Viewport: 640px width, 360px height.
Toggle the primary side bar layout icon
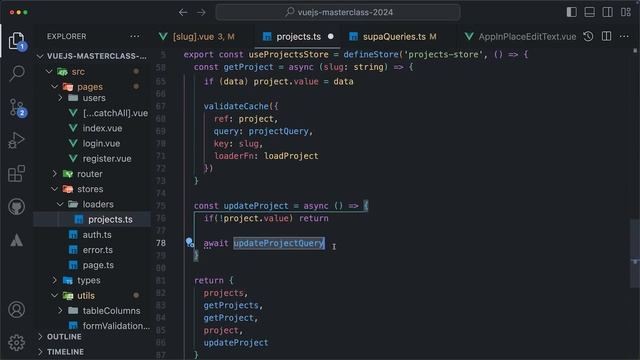(571, 12)
